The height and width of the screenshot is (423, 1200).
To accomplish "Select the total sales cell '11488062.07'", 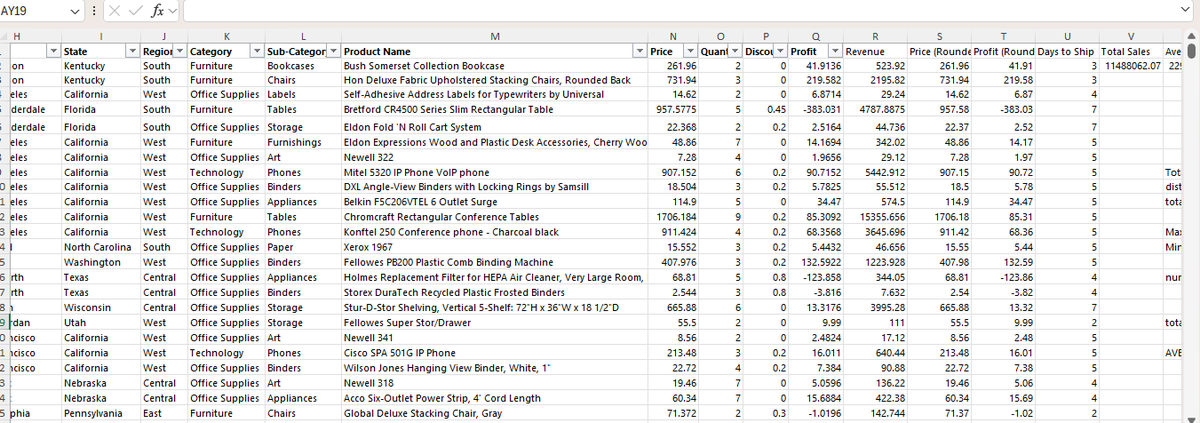I will click(x=1130, y=65).
